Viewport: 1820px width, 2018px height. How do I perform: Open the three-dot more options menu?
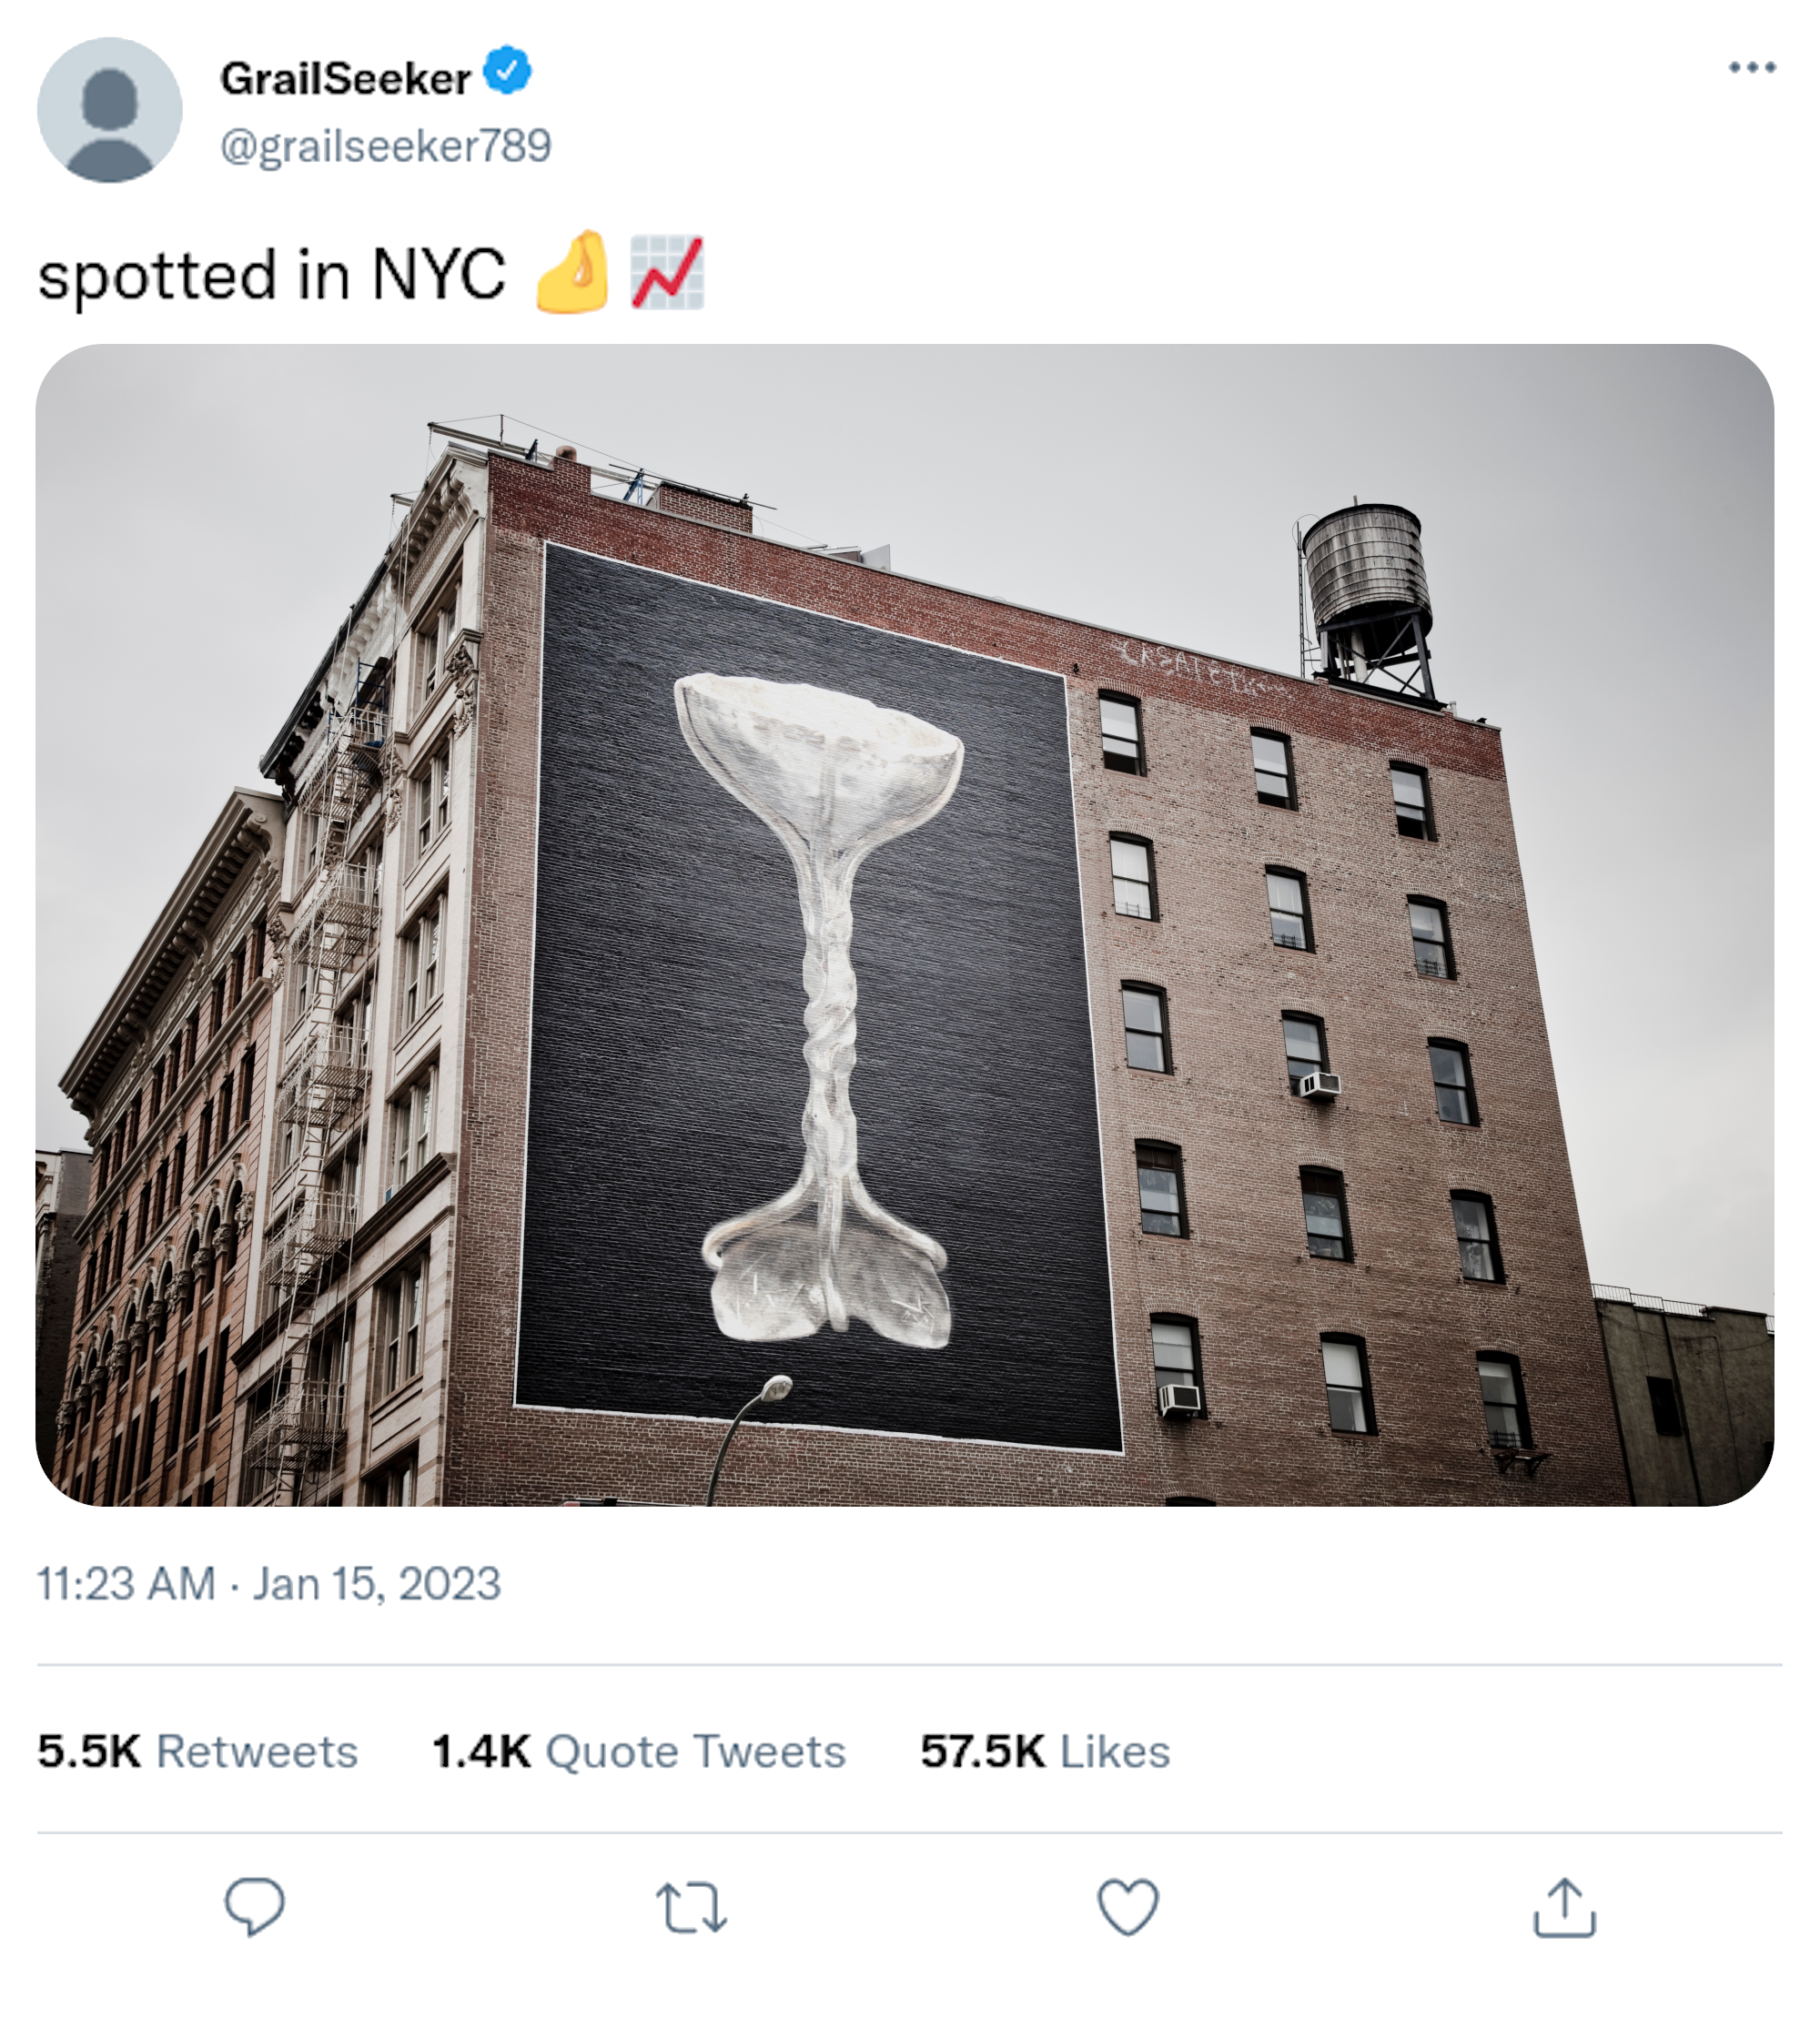pos(1752,67)
